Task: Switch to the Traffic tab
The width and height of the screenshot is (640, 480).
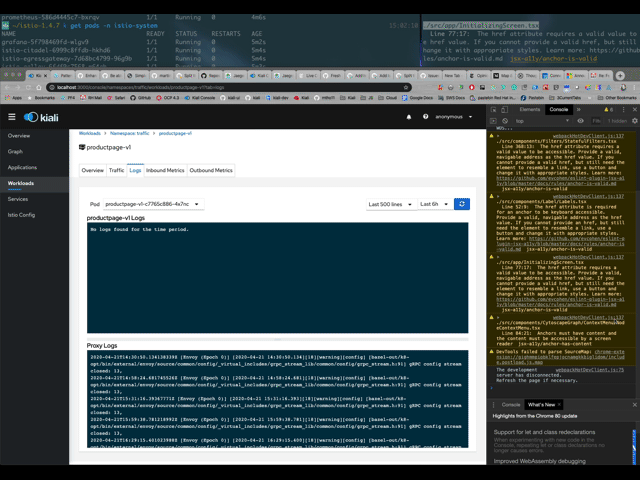Action: tap(116, 170)
